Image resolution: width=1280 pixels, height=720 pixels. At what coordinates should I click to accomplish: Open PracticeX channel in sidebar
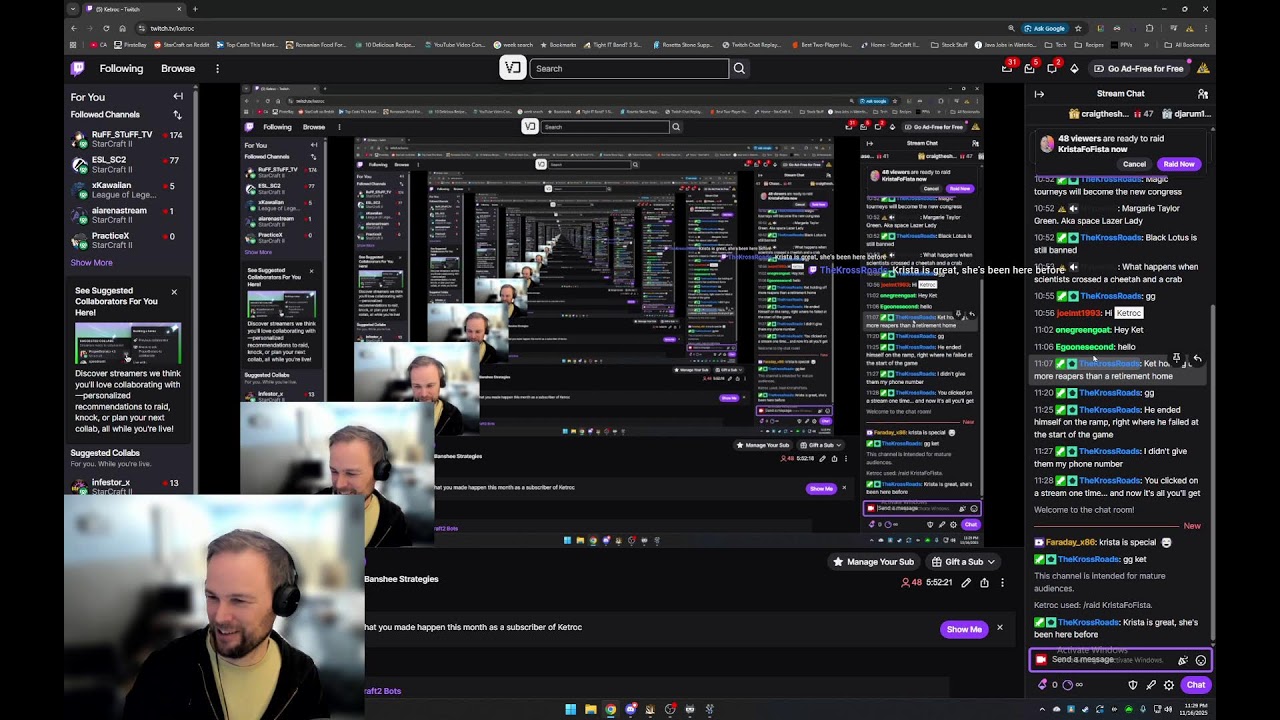tap(128, 240)
